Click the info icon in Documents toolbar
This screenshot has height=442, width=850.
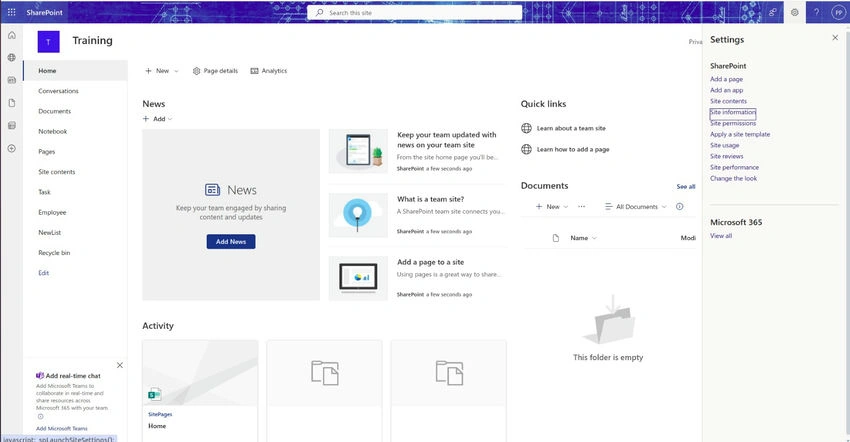pyautogui.click(x=680, y=206)
